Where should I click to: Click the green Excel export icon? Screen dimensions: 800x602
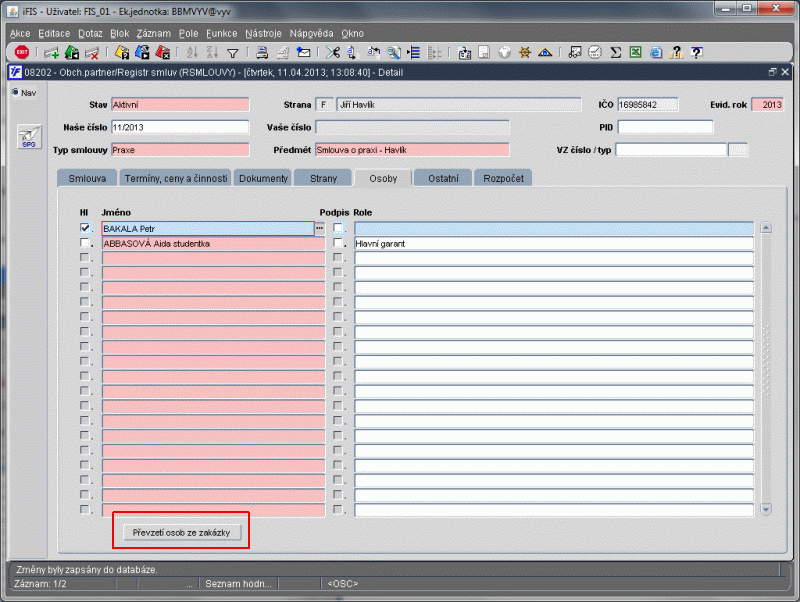click(636, 52)
